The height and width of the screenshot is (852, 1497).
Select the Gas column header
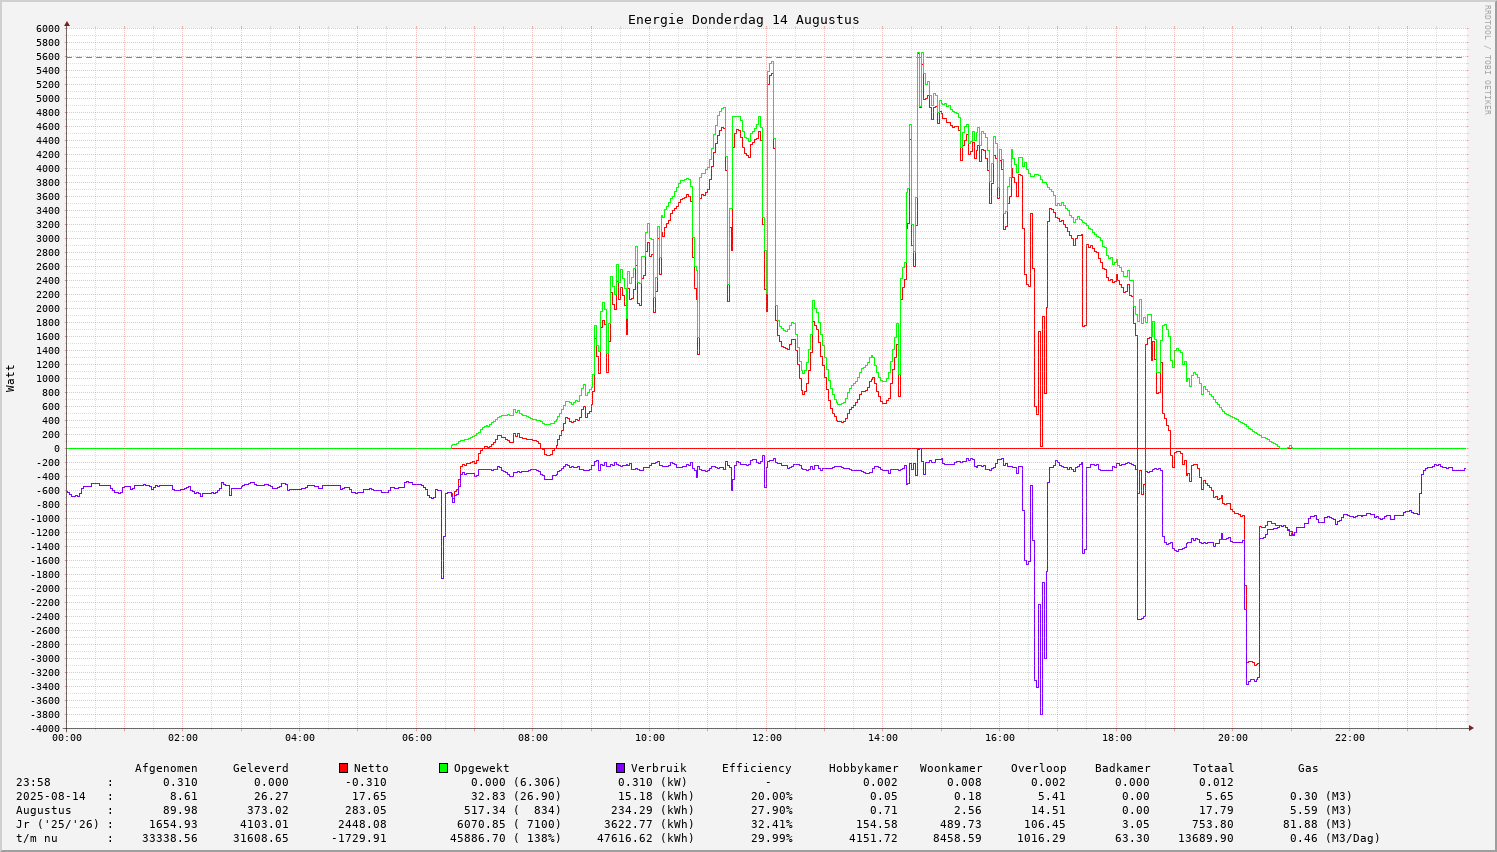tap(1308, 768)
